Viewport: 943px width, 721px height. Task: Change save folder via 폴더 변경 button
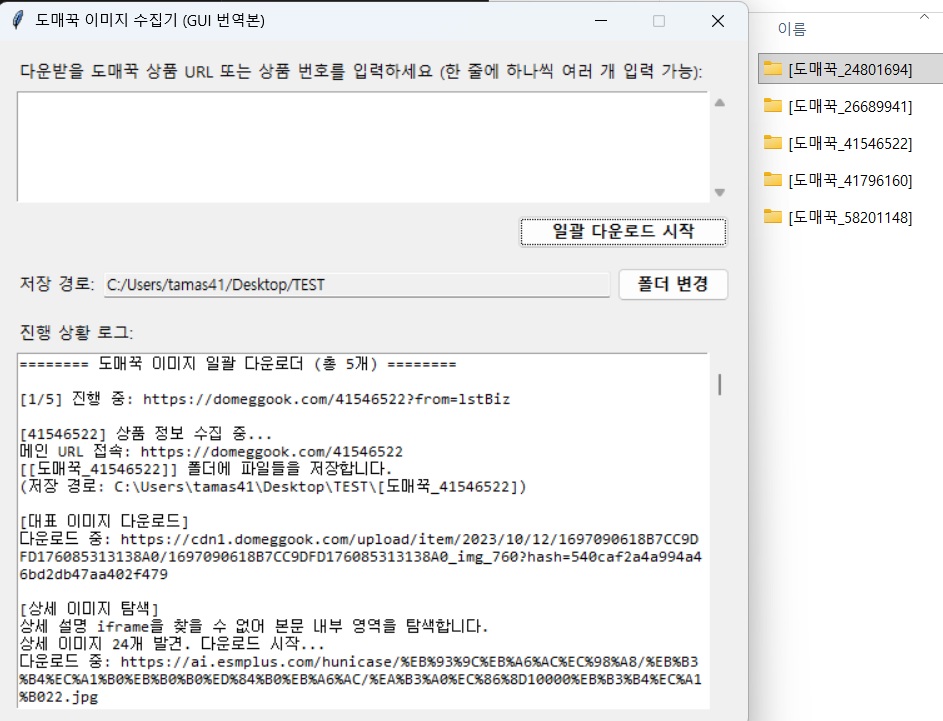(x=673, y=284)
